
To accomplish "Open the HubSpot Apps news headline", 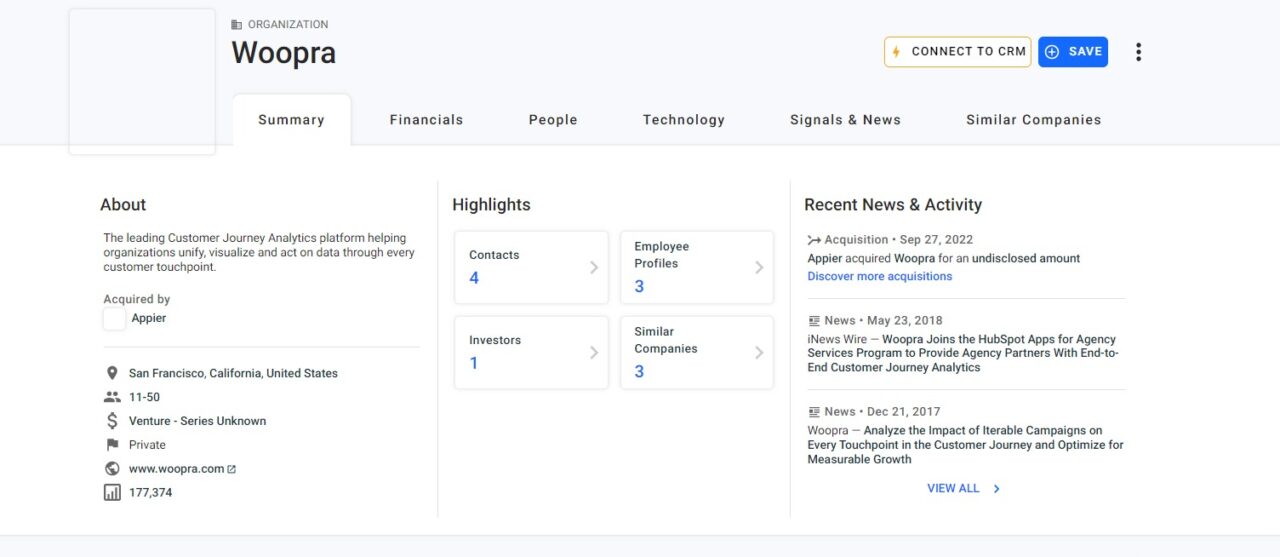I will [963, 354].
